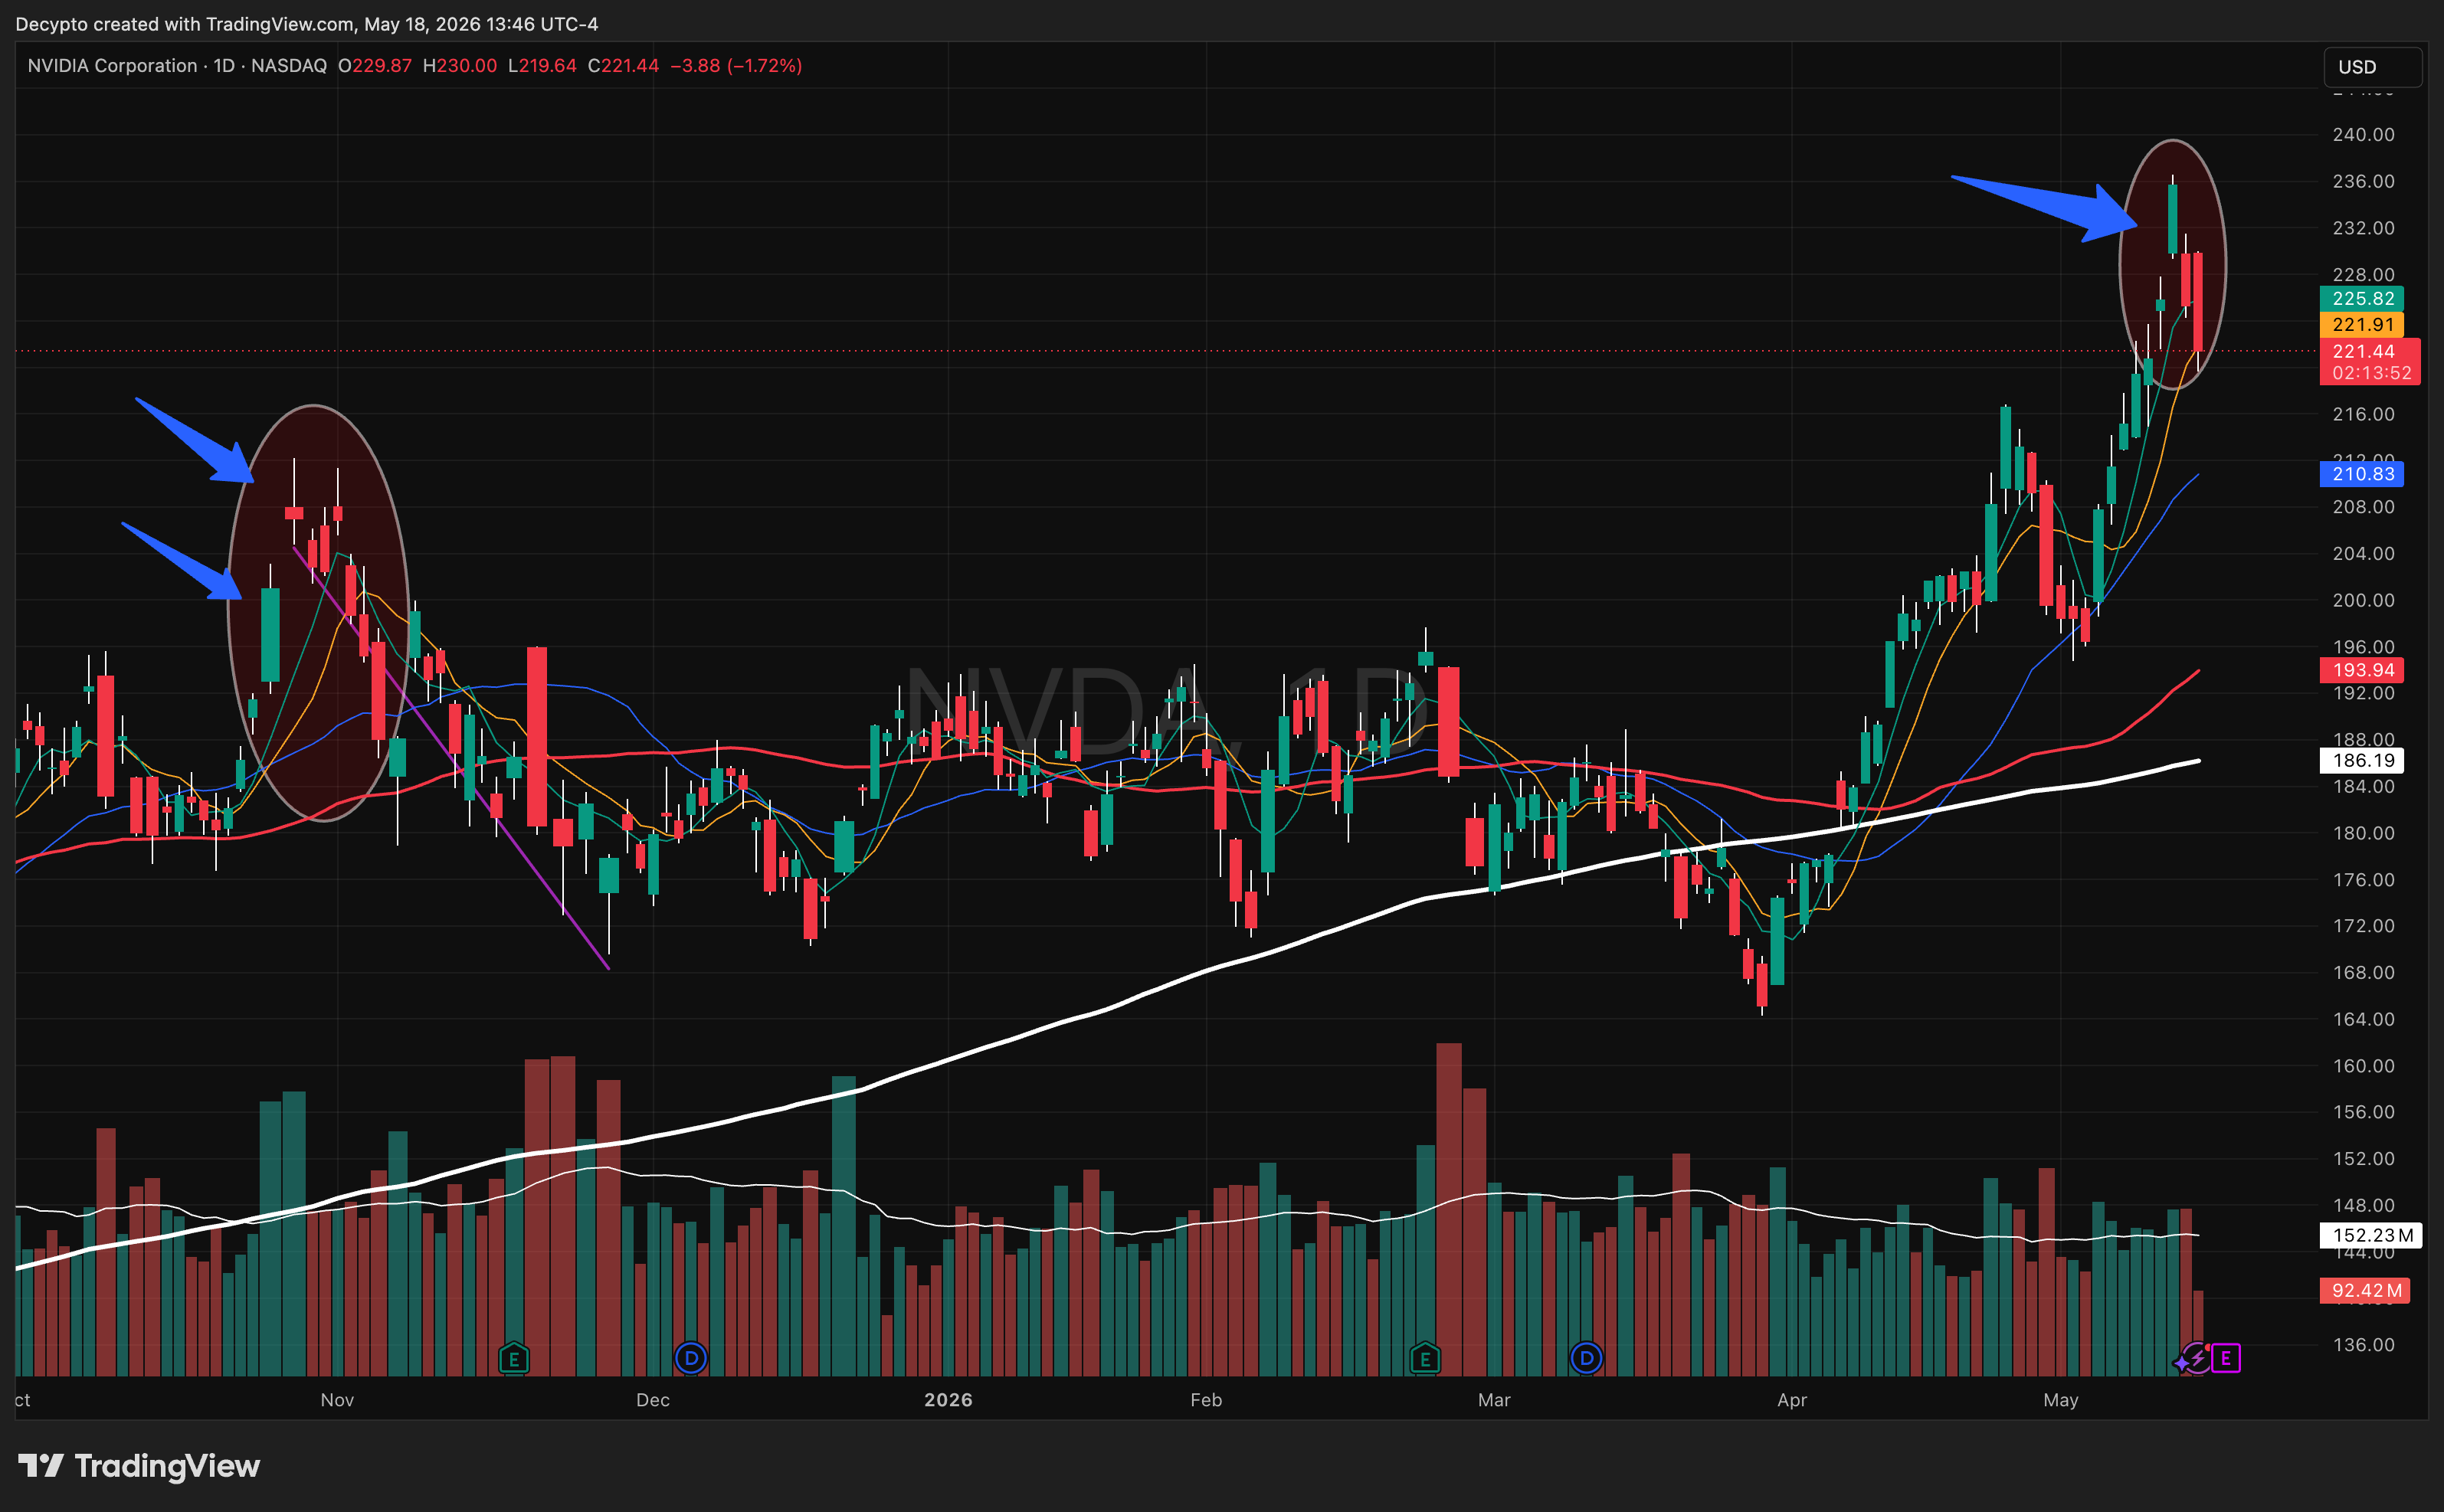Click the 2026 label on time axis
Viewport: 2444px width, 1512px height.
tap(948, 1400)
